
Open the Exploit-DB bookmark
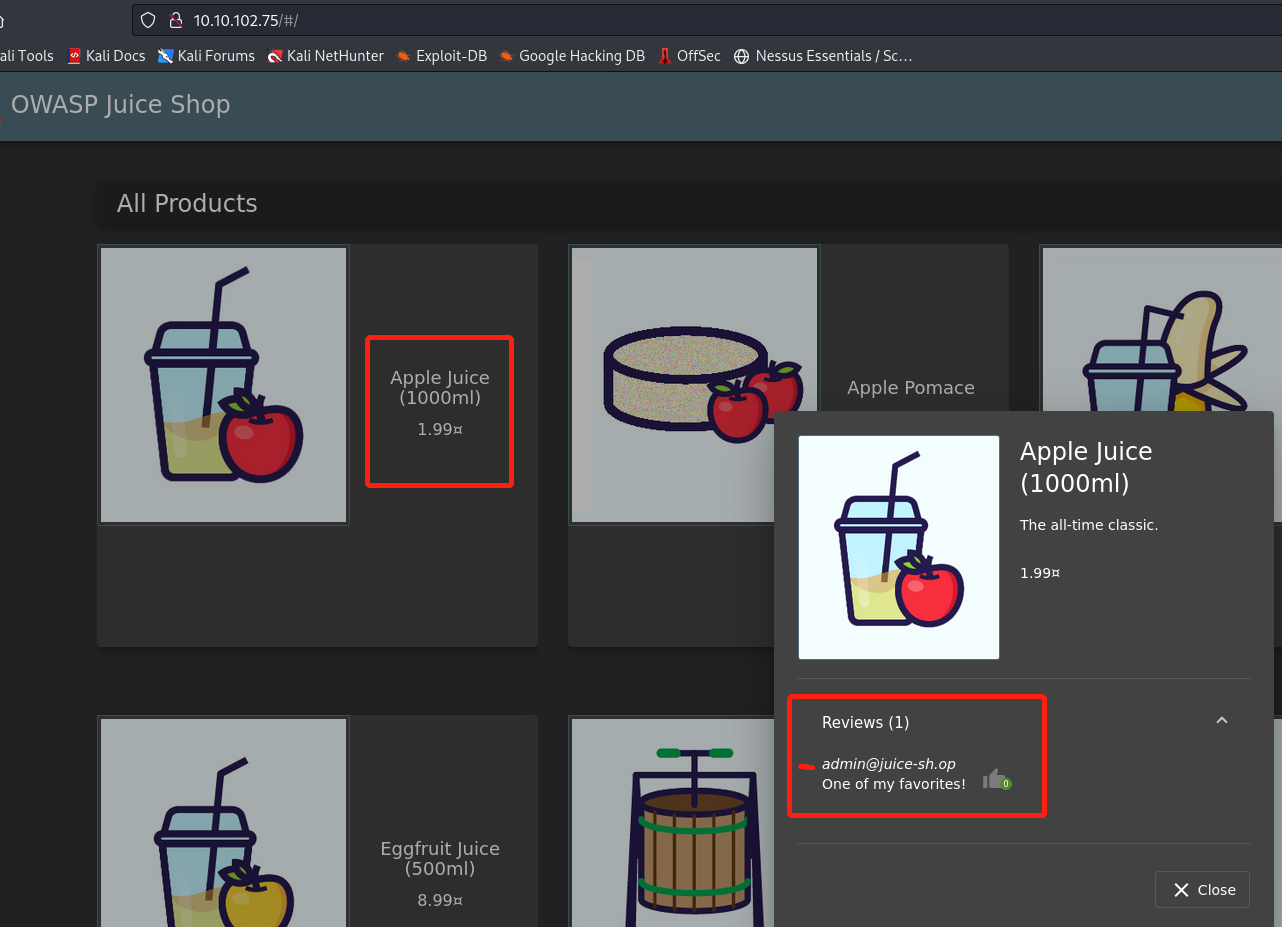[441, 56]
